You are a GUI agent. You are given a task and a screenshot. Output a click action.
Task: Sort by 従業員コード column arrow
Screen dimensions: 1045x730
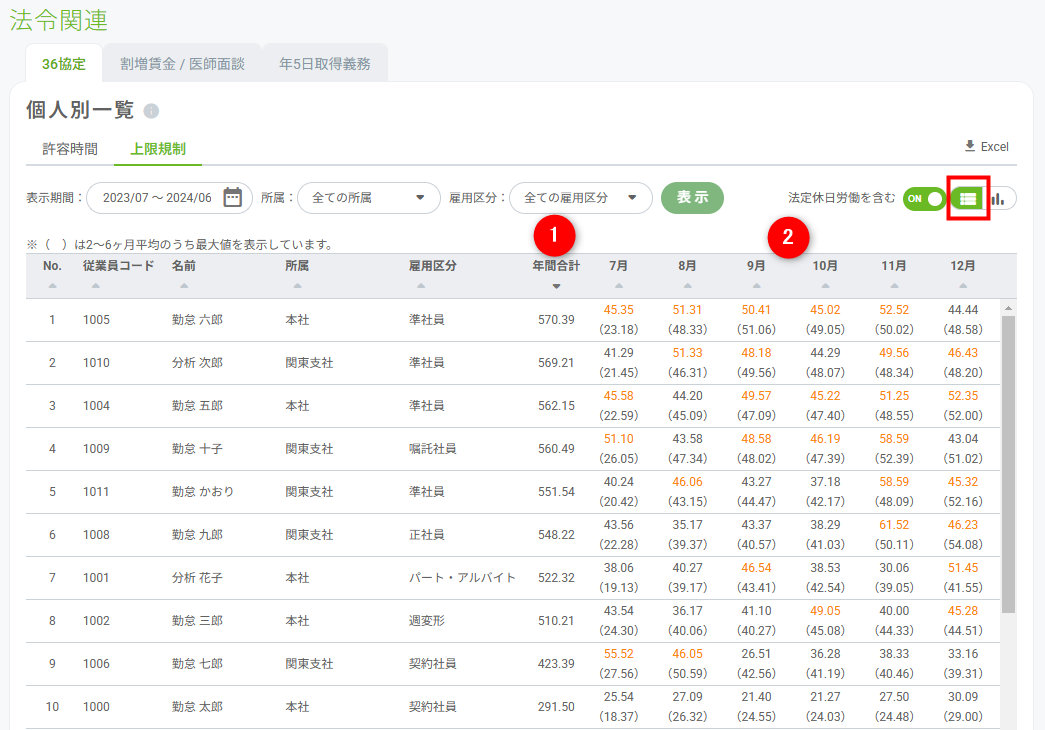pos(96,286)
